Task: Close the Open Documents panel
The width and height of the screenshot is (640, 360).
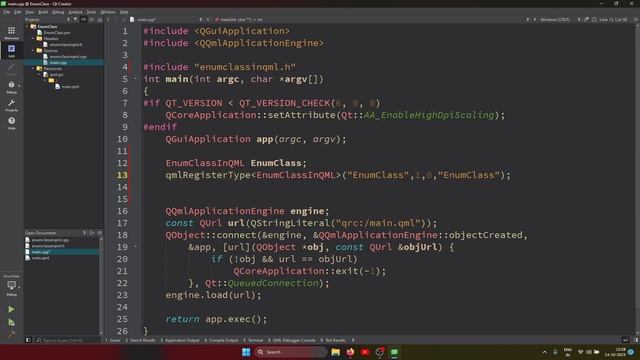Action: pyautogui.click(x=100, y=233)
